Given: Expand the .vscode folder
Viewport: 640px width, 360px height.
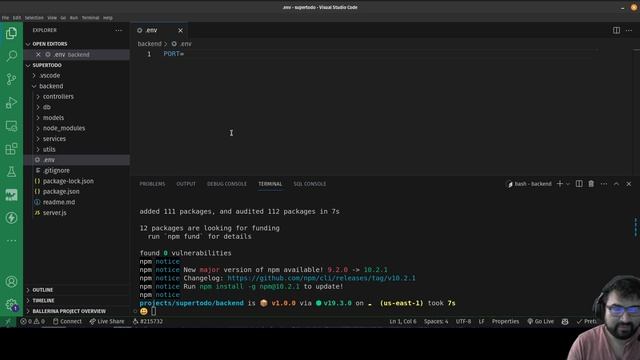Looking at the screenshot, I should pyautogui.click(x=49, y=76).
